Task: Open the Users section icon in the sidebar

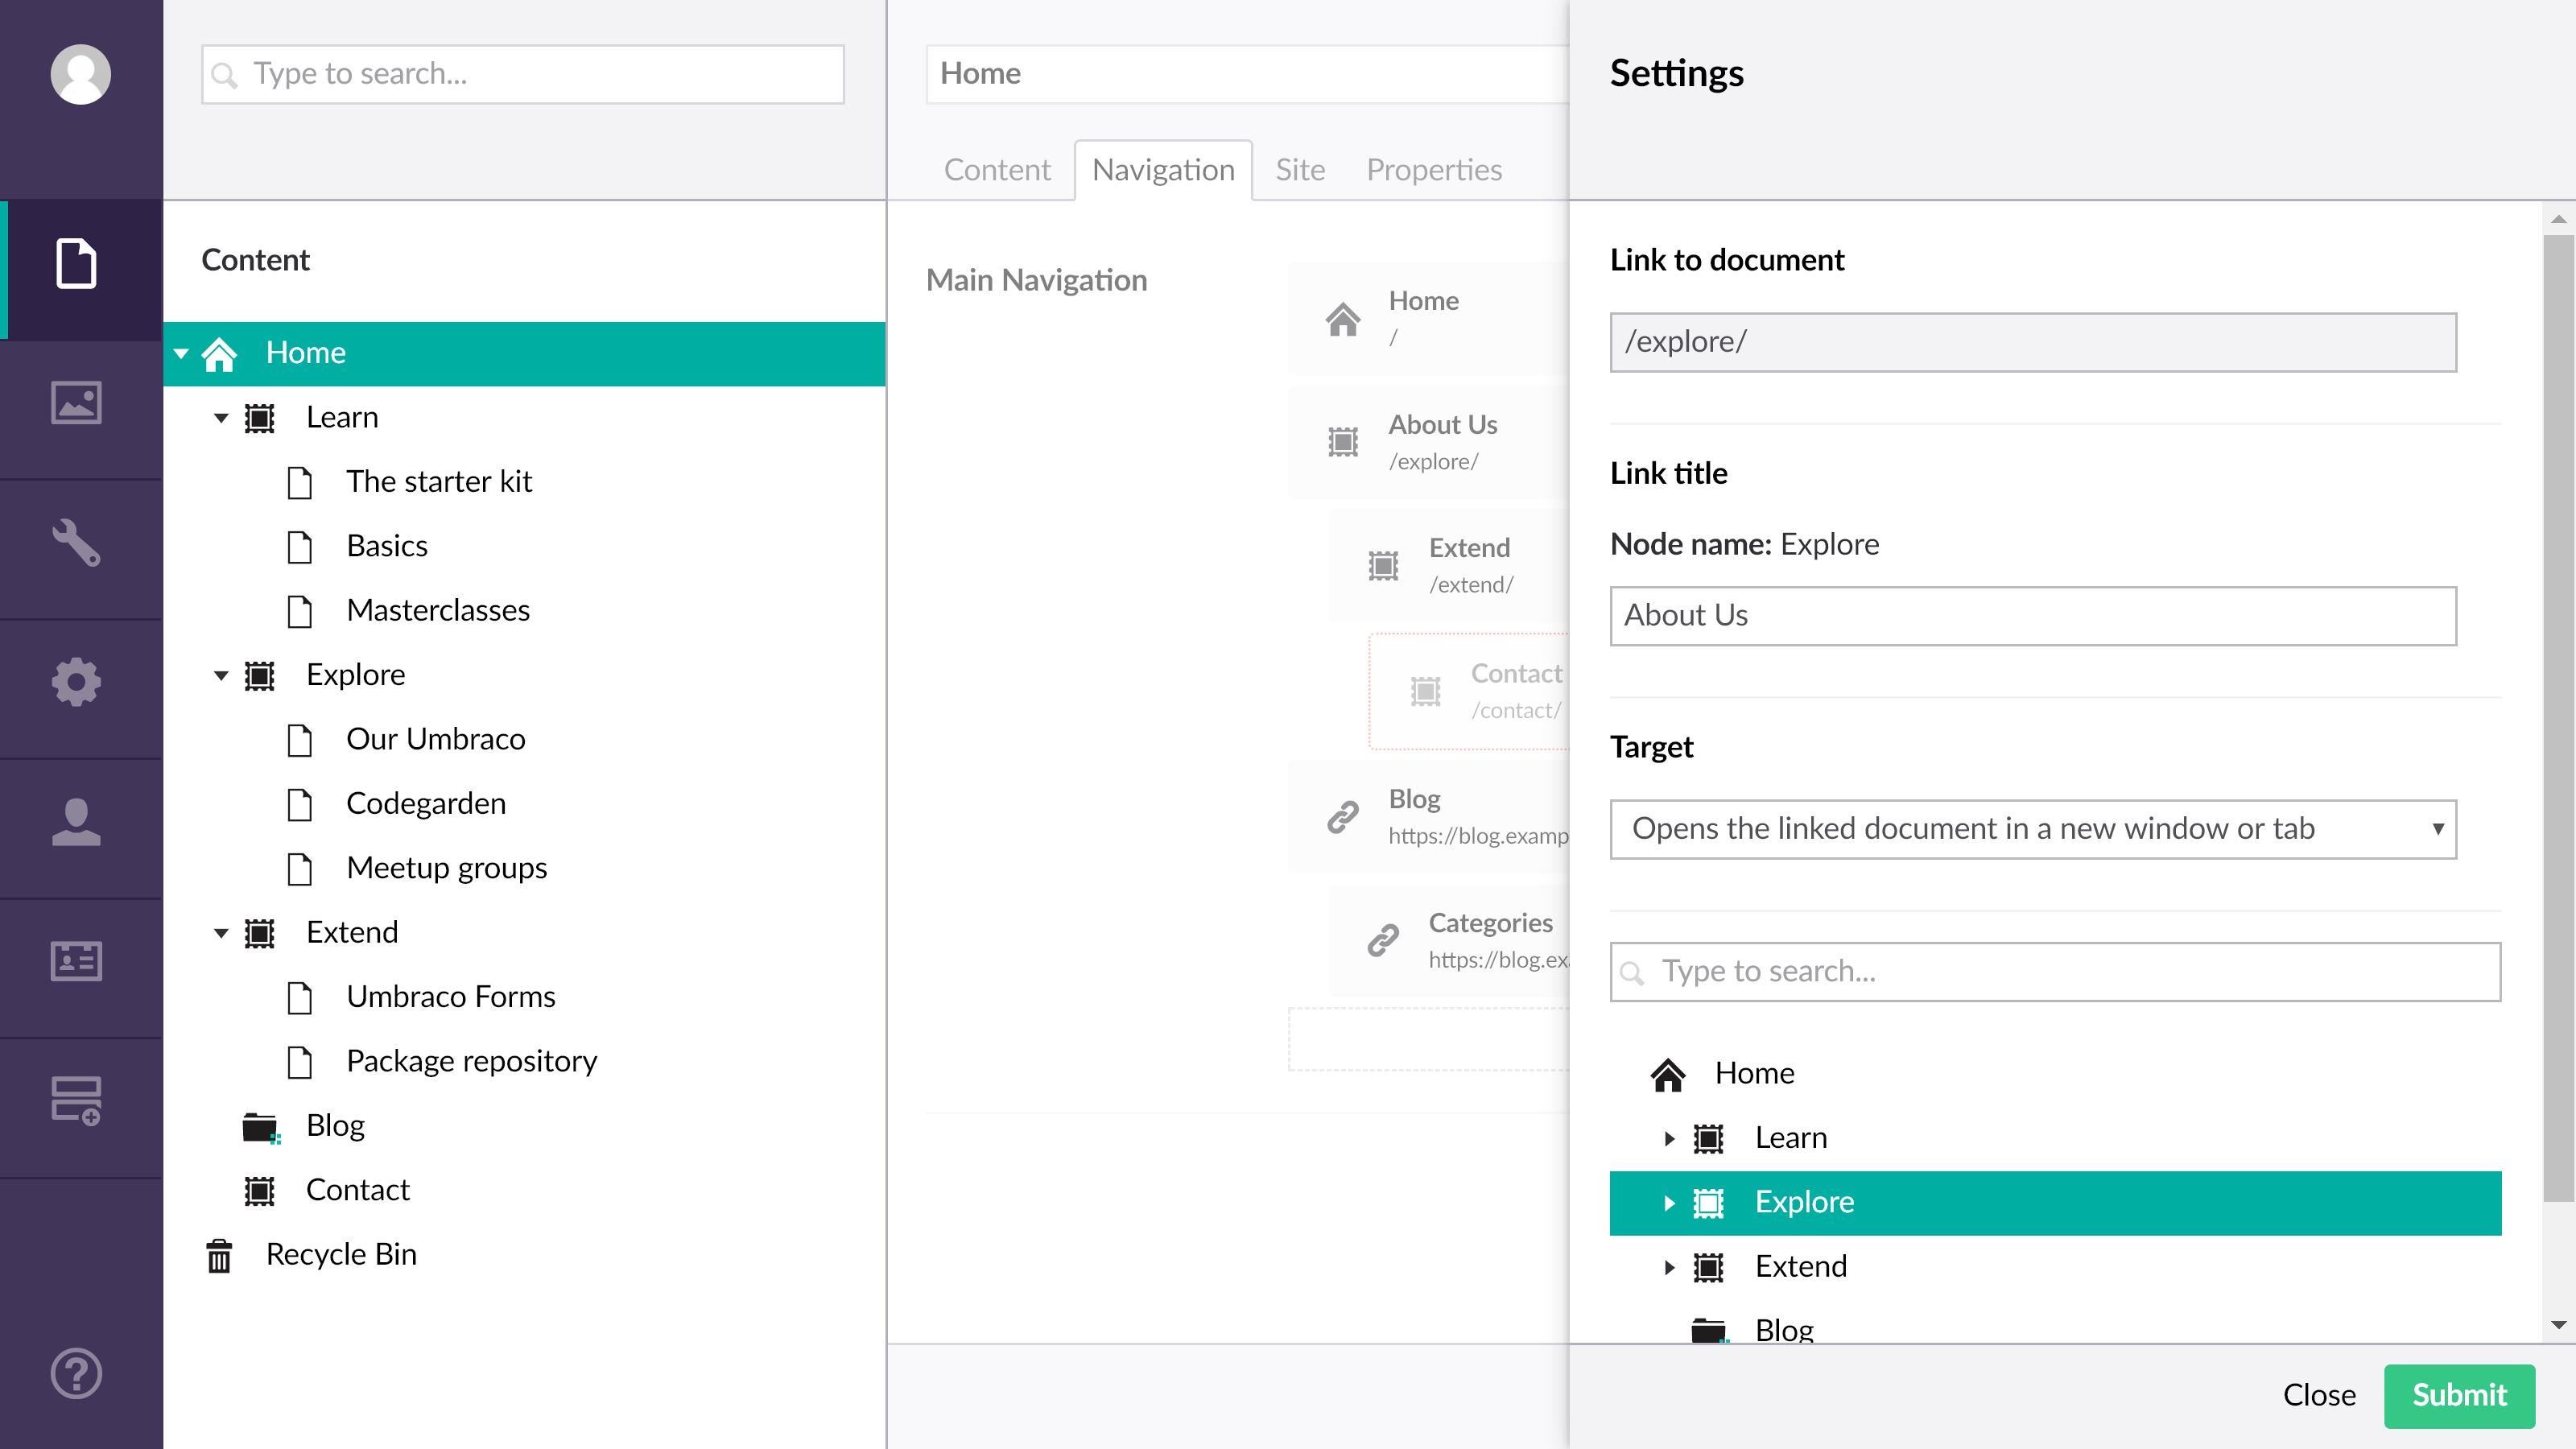Action: point(76,822)
